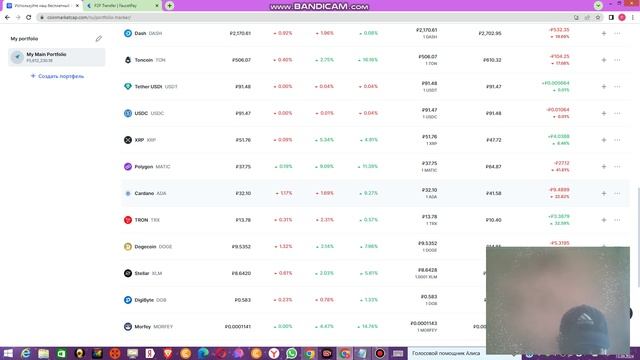Open more options menu for Tether USDt row
Viewport: 640px width, 360px height.
coord(617,87)
